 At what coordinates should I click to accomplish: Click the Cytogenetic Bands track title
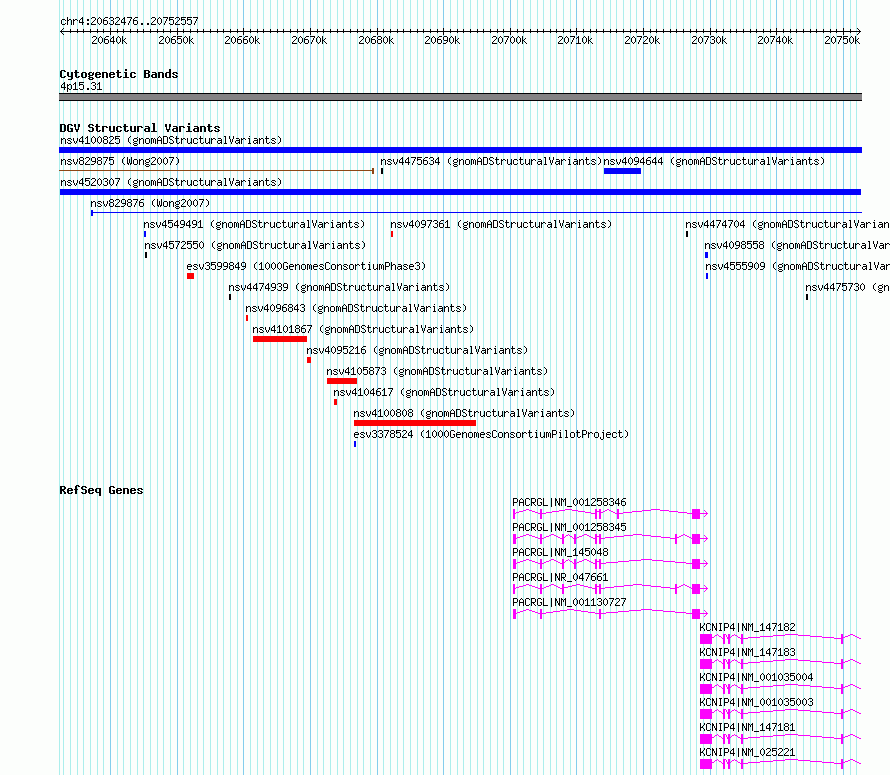(x=119, y=74)
